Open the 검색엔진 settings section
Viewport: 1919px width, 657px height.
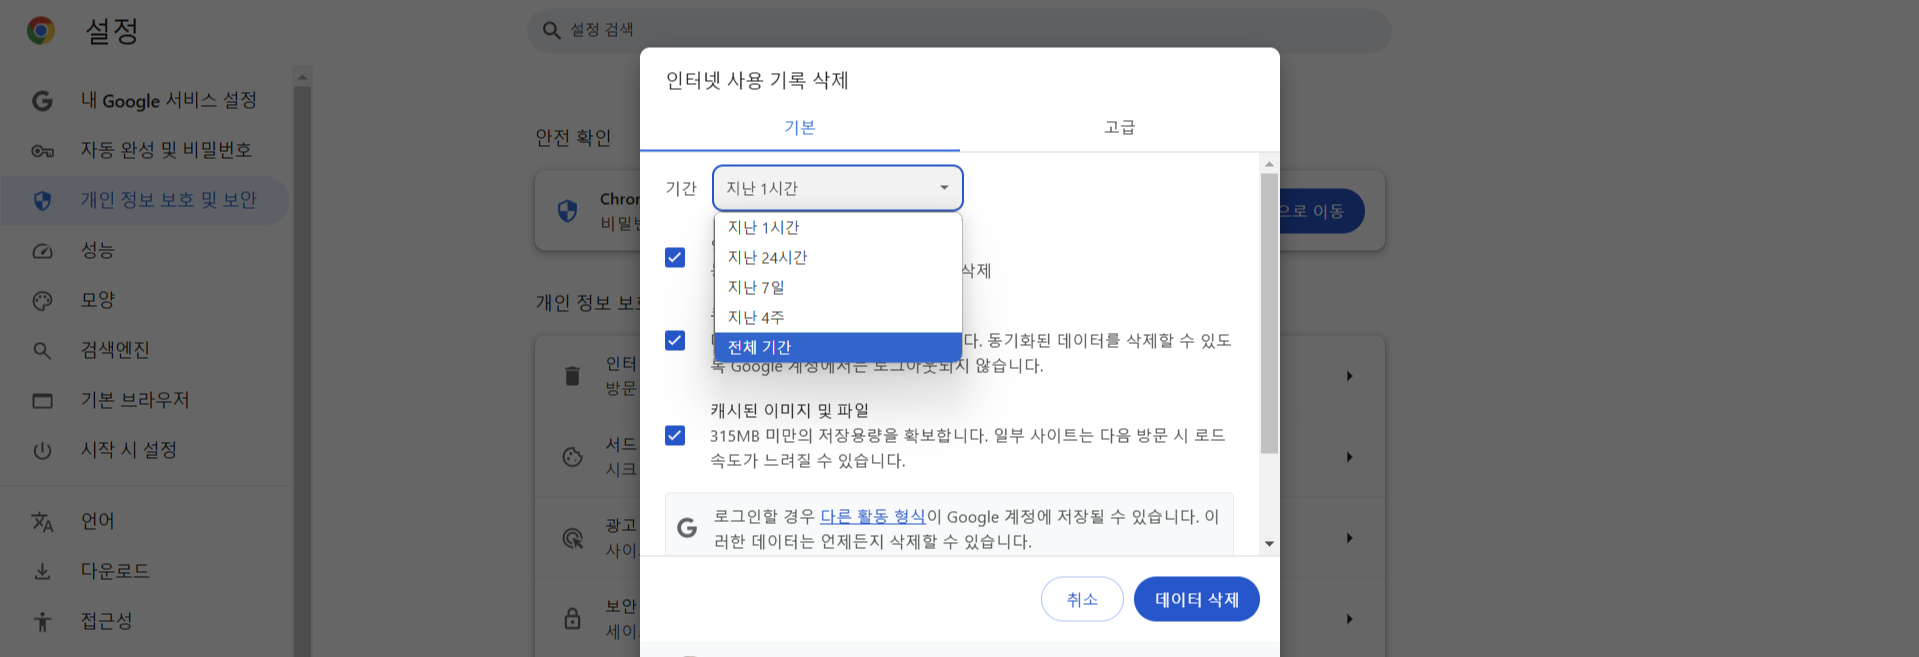click(145, 351)
